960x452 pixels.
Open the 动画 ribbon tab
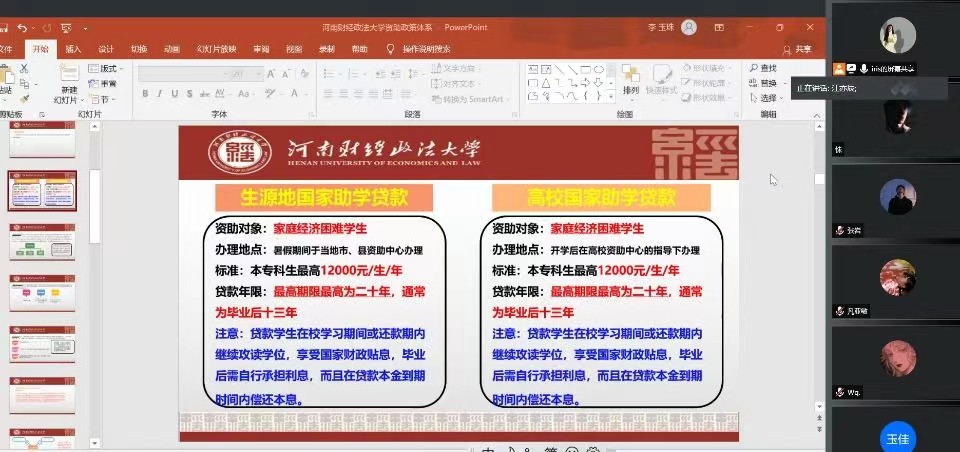pos(172,50)
